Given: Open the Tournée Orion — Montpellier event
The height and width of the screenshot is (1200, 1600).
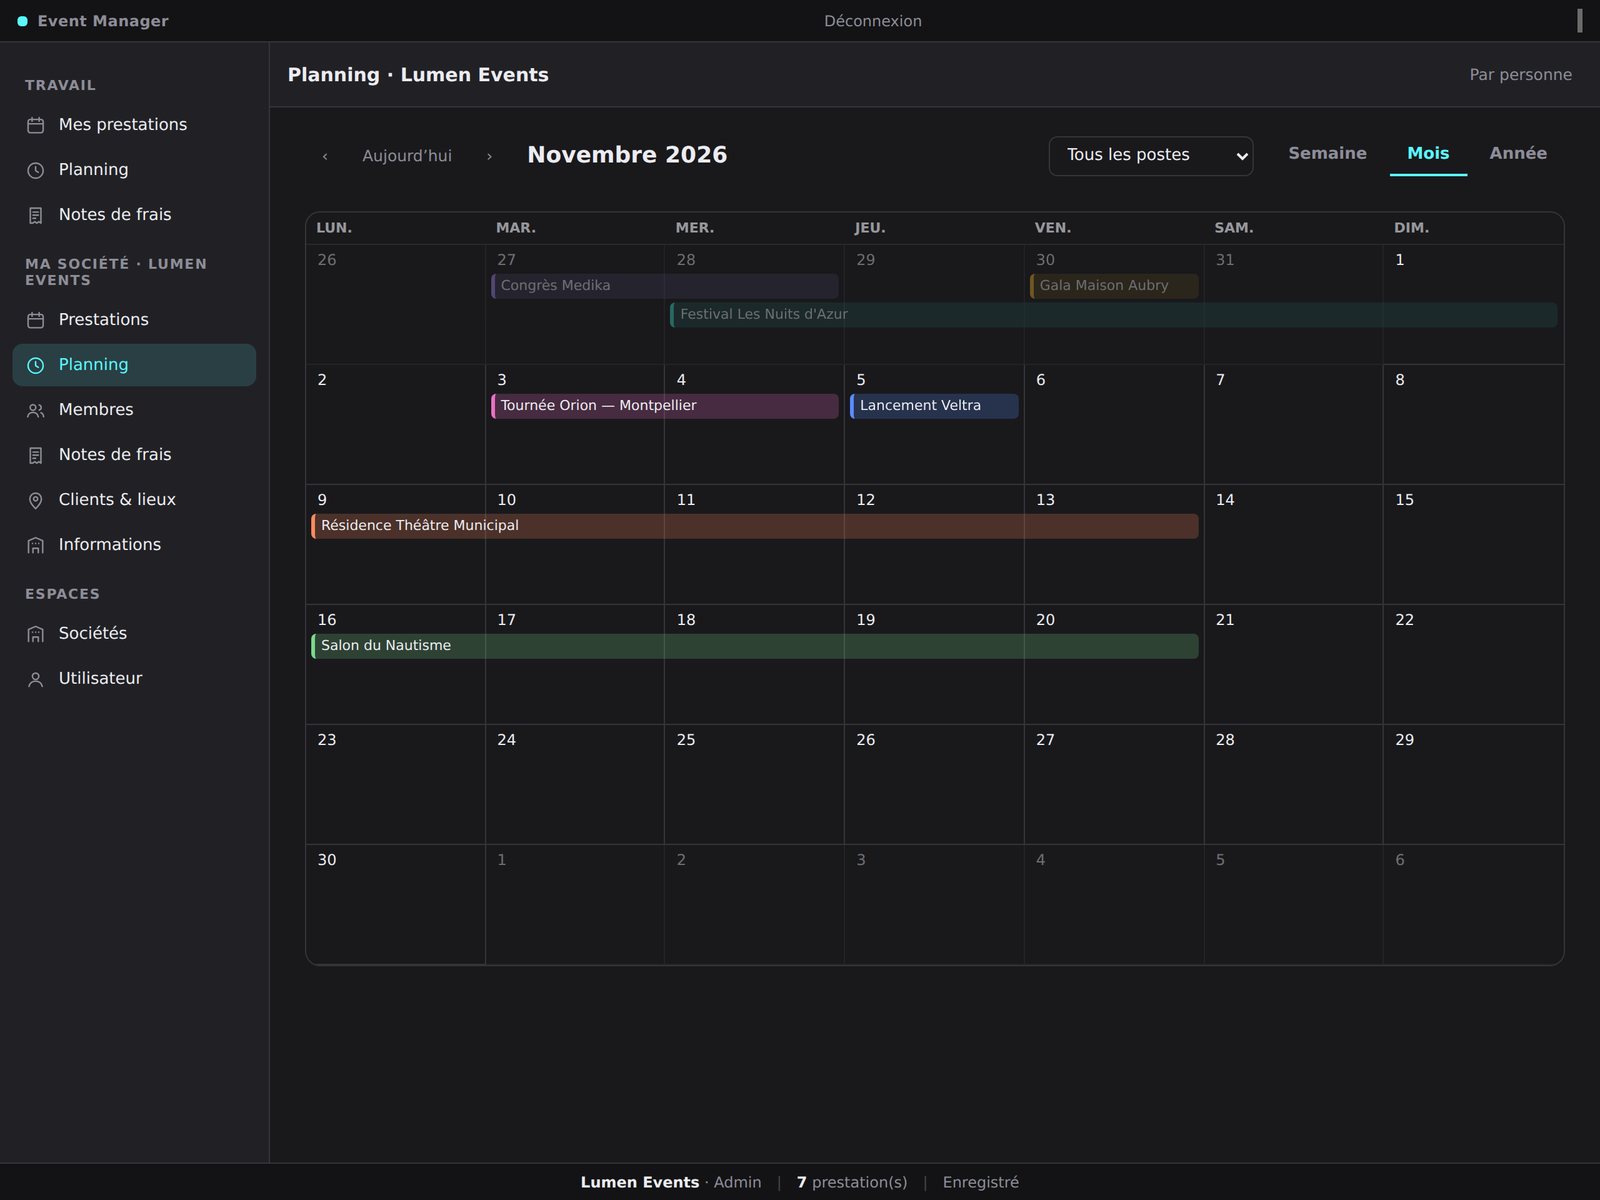Looking at the screenshot, I should (x=664, y=405).
